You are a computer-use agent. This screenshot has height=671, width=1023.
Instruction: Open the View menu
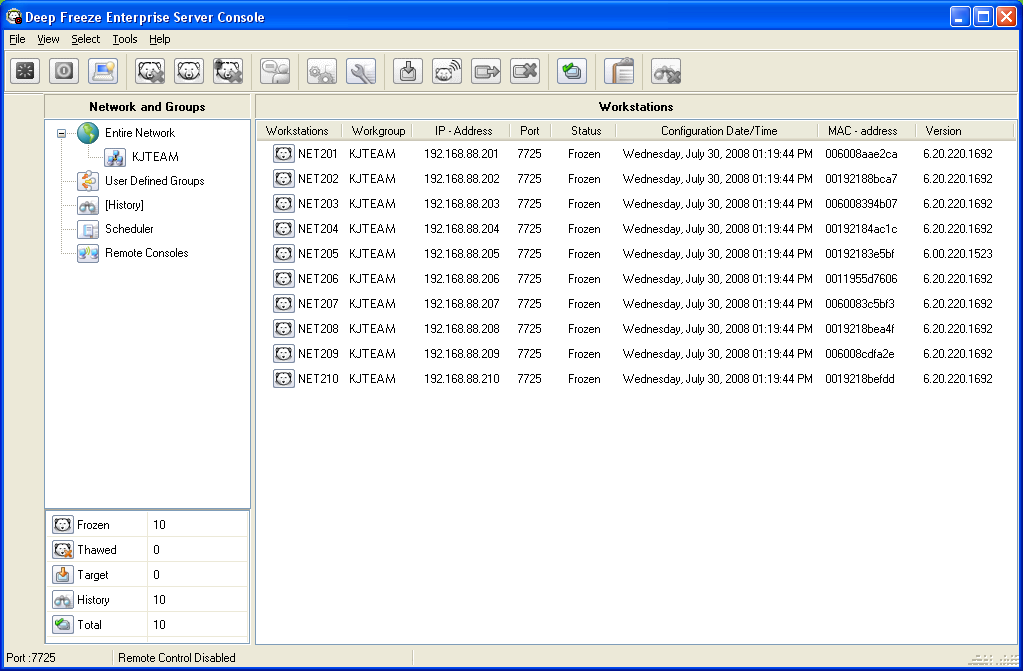(x=48, y=39)
